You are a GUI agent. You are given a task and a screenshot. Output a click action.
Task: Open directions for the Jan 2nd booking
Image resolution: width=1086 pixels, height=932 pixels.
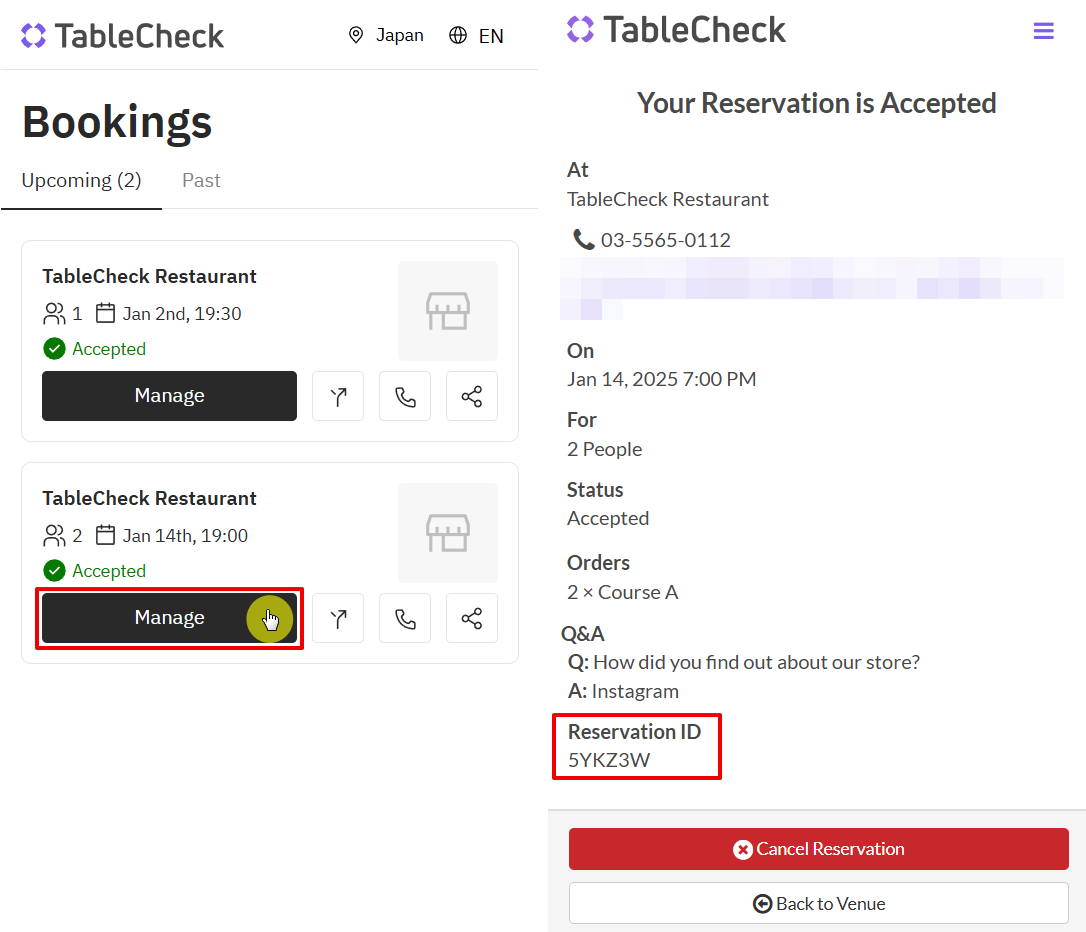[x=338, y=396]
